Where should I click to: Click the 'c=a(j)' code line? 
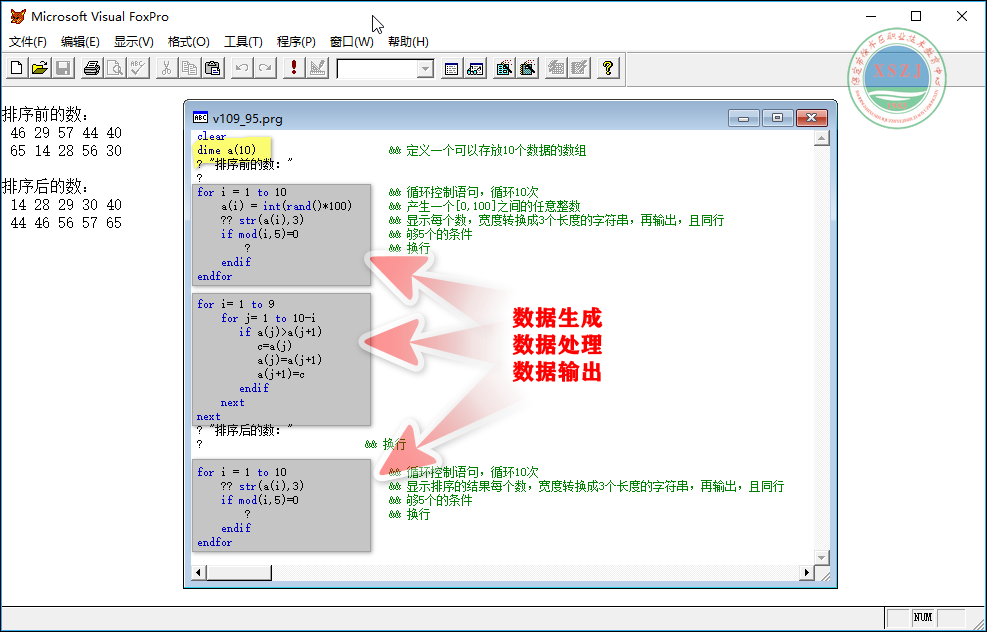point(274,346)
